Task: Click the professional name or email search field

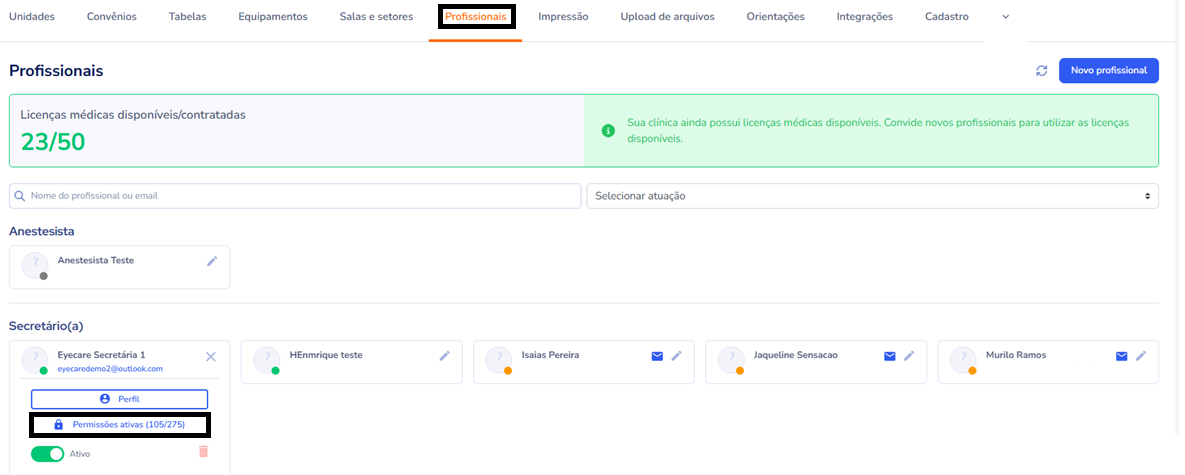Action: coord(295,196)
